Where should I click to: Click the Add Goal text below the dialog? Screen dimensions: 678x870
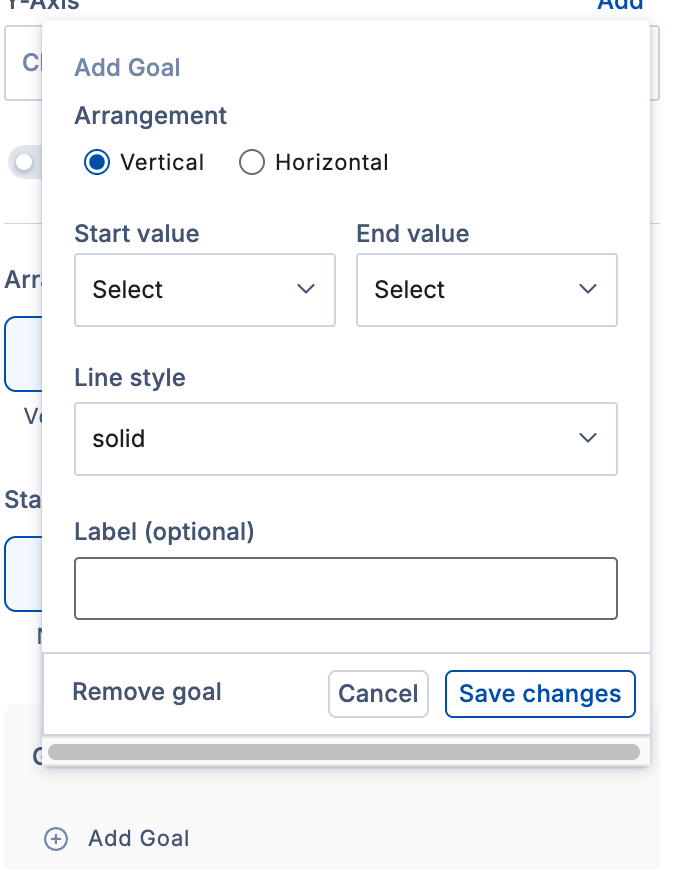point(138,839)
